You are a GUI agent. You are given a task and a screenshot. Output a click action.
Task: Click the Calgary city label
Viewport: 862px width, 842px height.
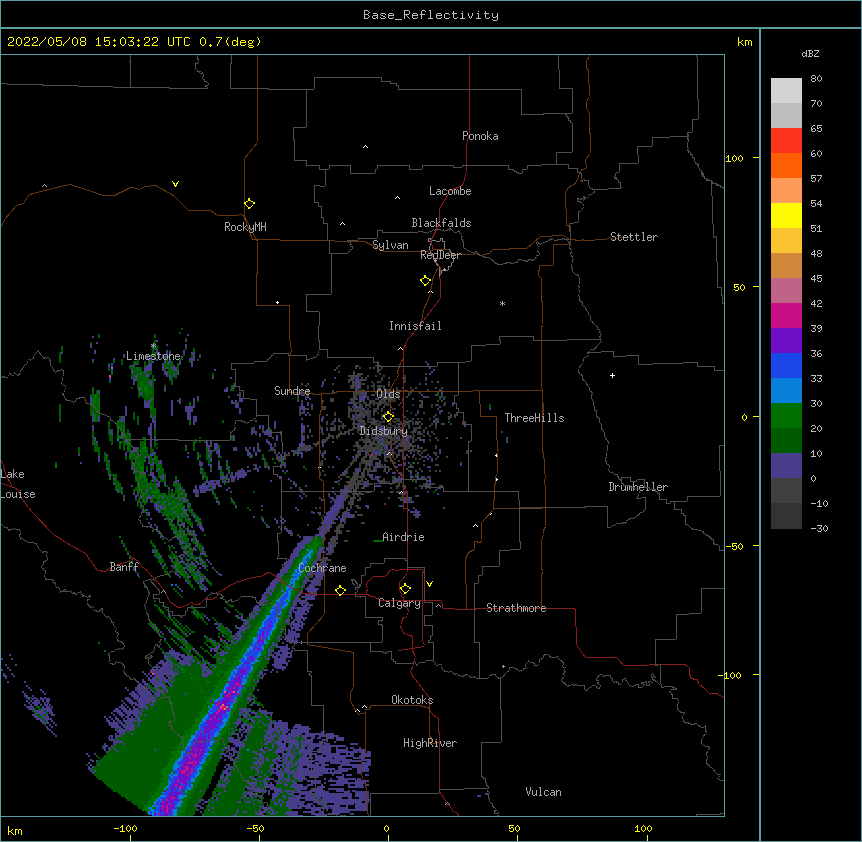tap(399, 603)
